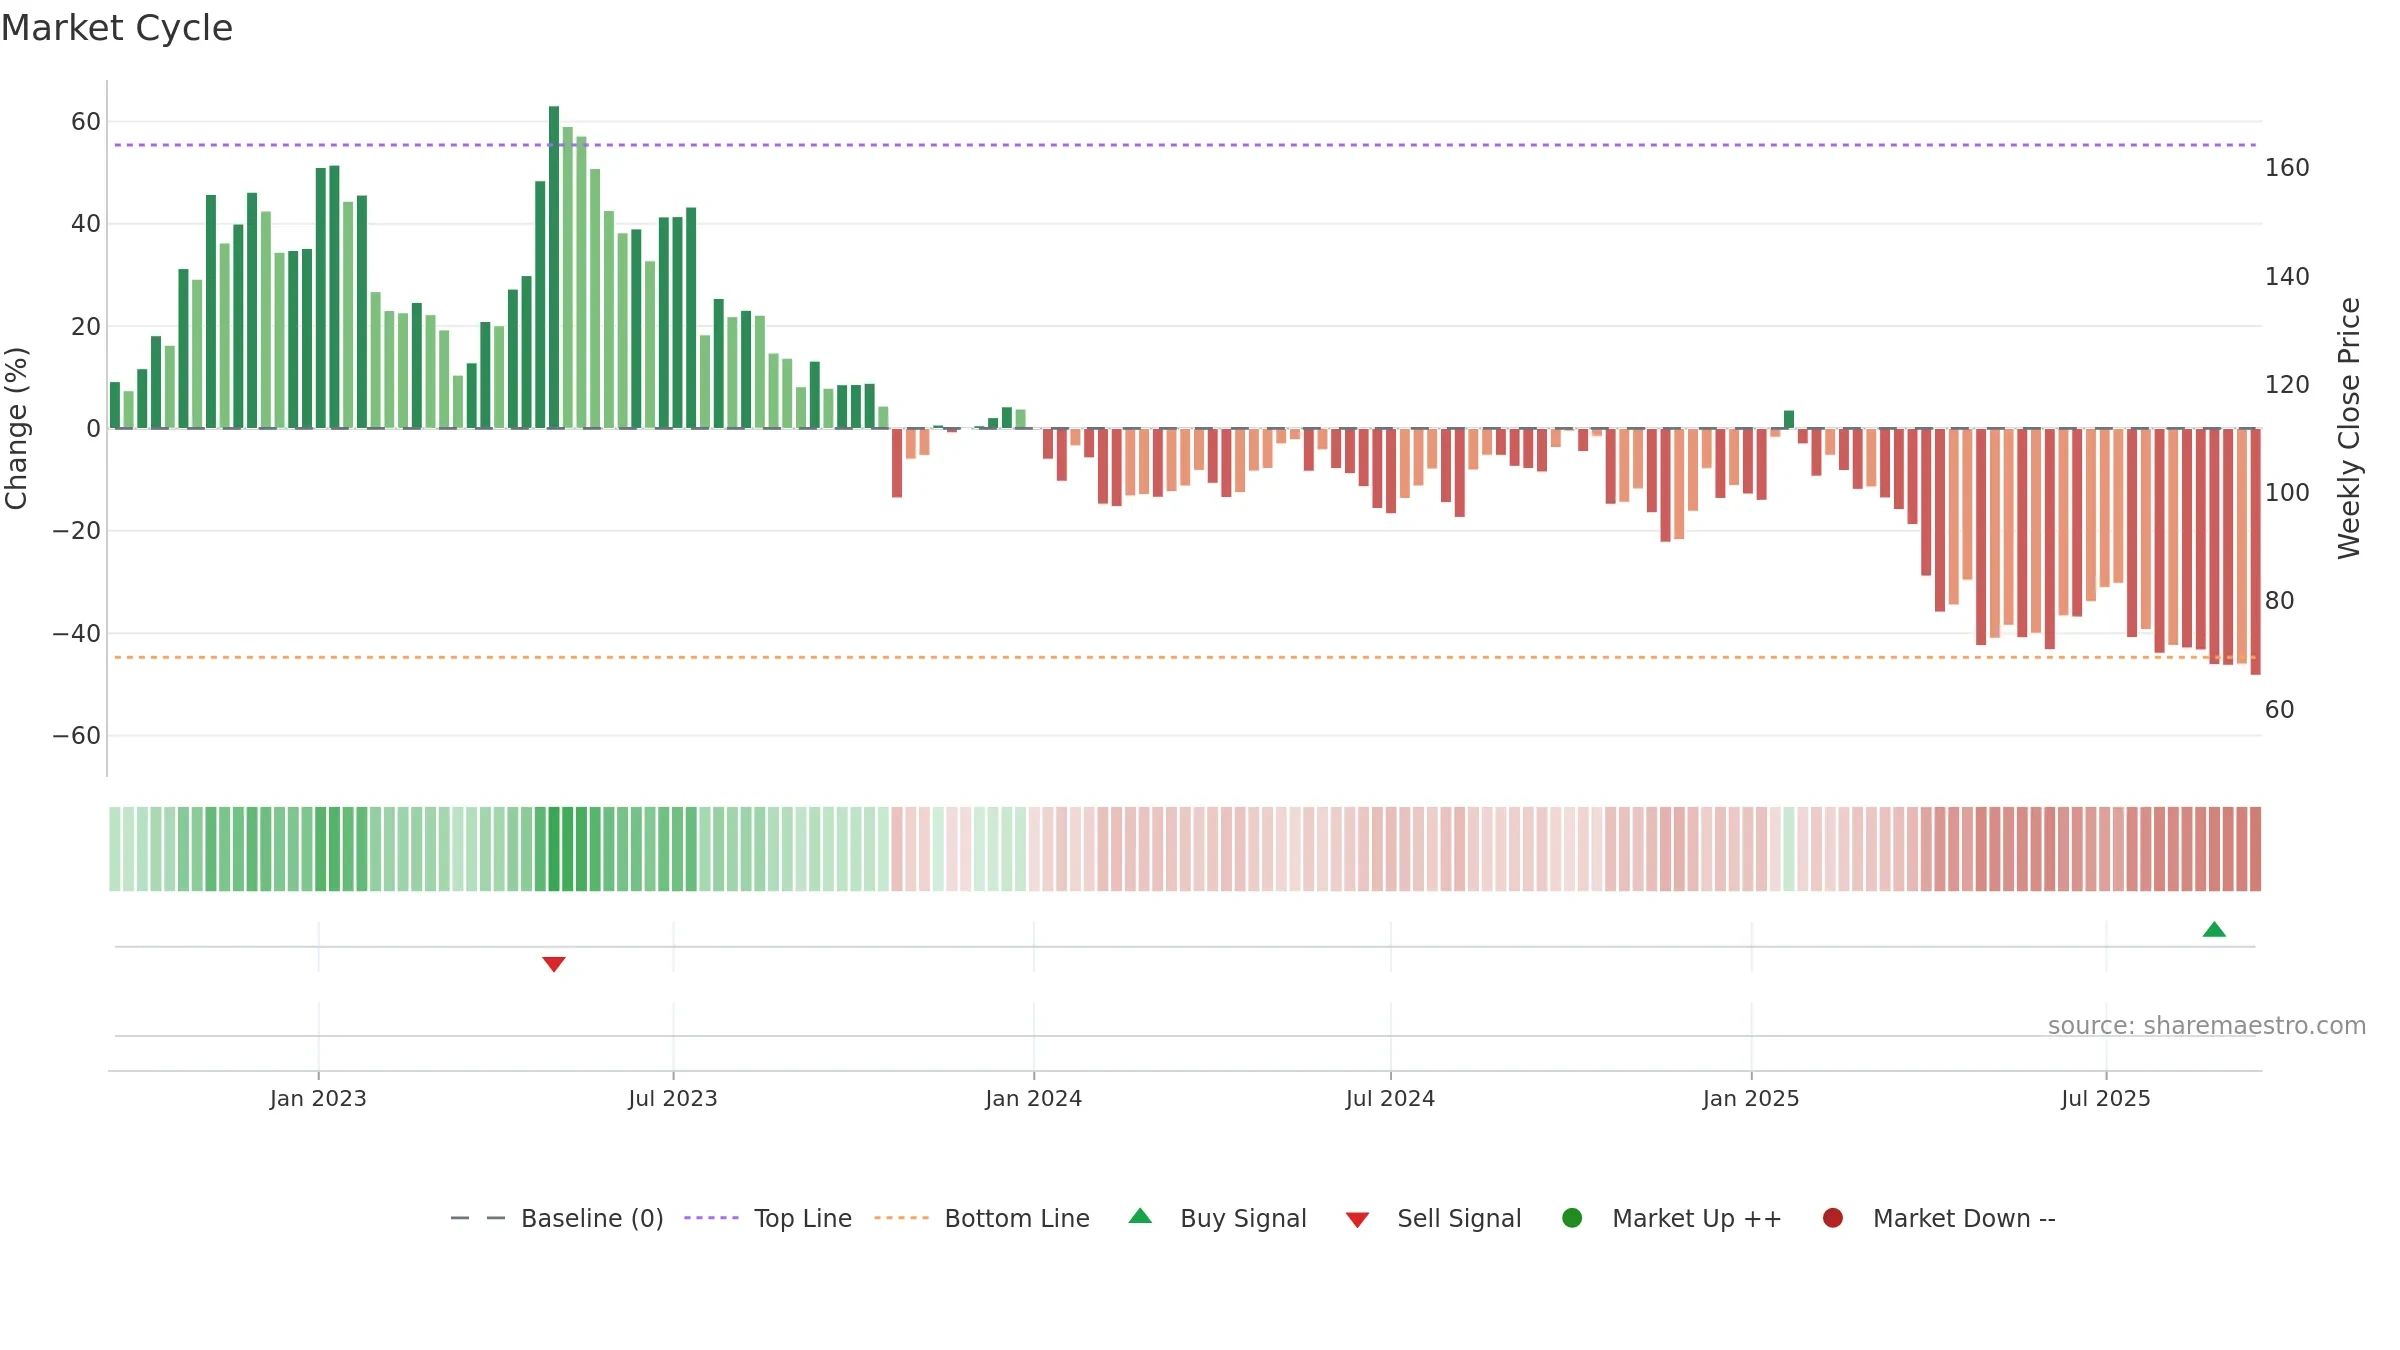The height and width of the screenshot is (1350, 2400).
Task: Click the Jan 2025 x-axis label
Action: (1751, 1099)
